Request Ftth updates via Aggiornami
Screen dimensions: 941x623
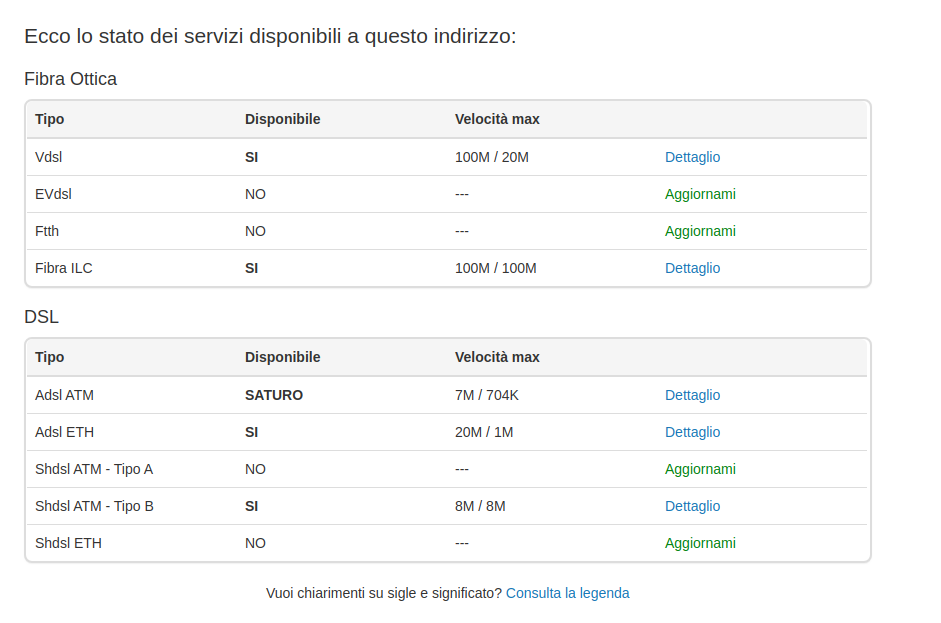pos(700,231)
